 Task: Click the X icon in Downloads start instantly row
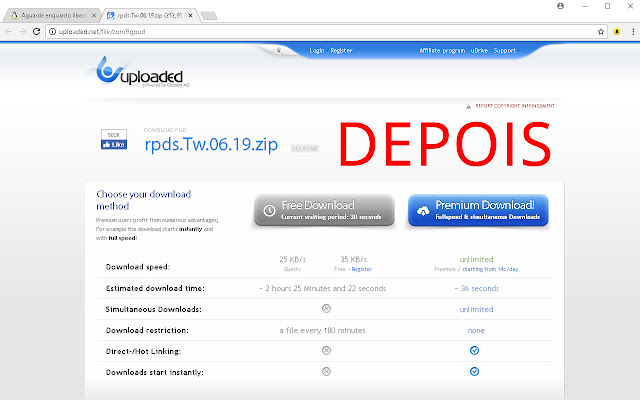(x=326, y=371)
